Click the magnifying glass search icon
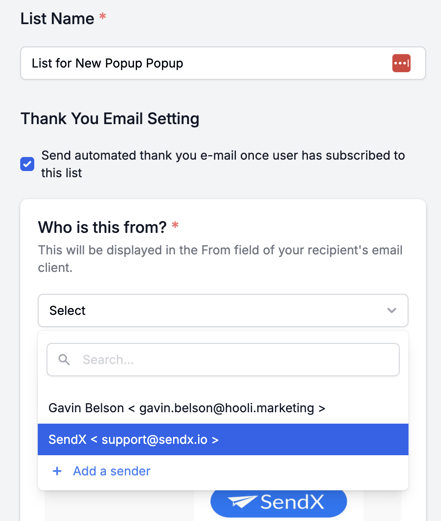This screenshot has height=521, width=441. (x=64, y=359)
